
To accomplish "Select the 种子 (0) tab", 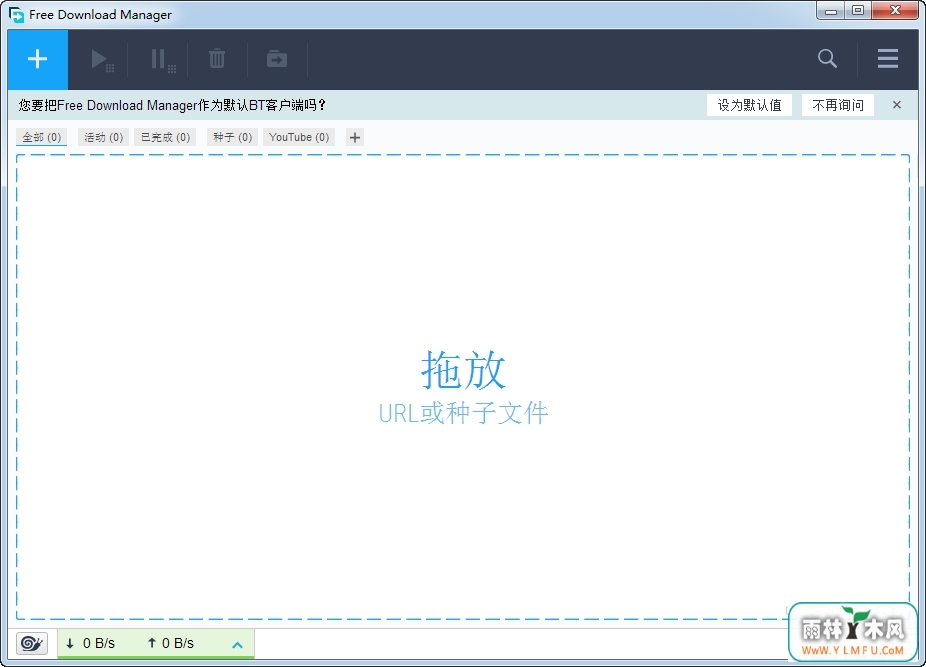I will [x=232, y=137].
